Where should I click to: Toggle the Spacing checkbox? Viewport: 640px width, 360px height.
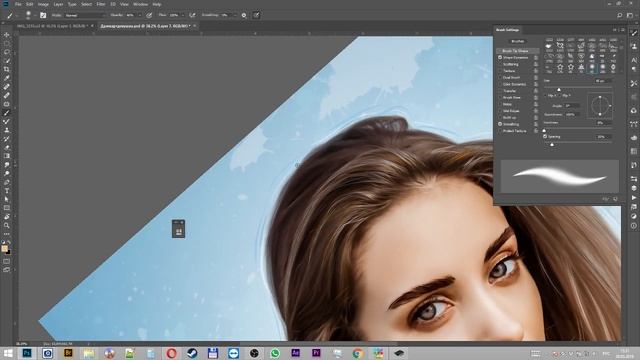click(x=545, y=136)
